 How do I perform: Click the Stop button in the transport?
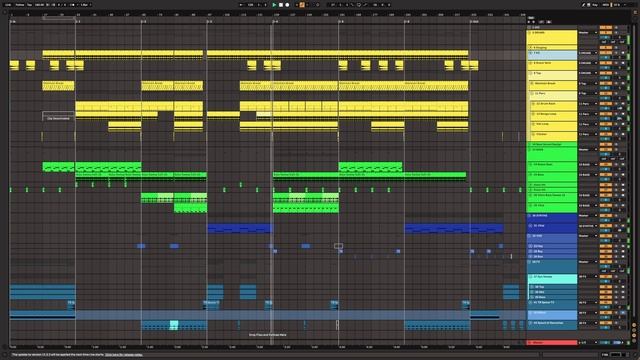(281, 5)
